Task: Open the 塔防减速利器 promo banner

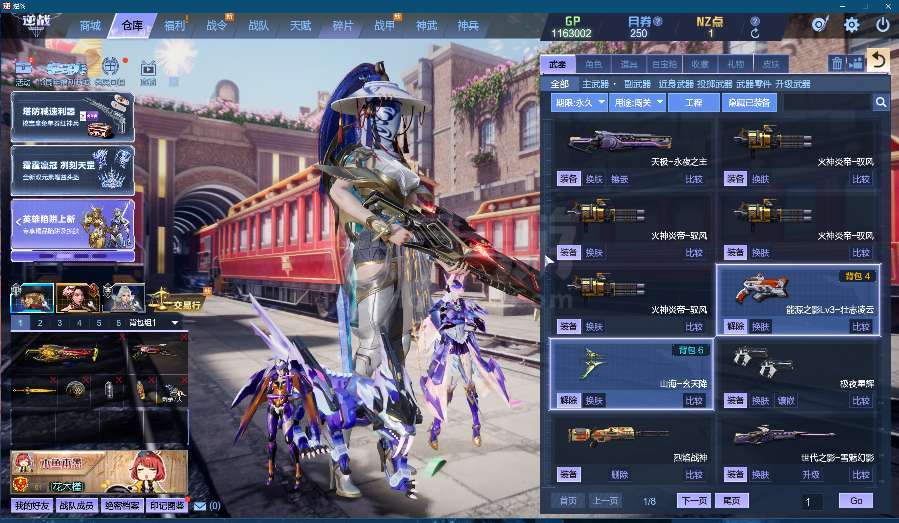Action: click(x=73, y=118)
